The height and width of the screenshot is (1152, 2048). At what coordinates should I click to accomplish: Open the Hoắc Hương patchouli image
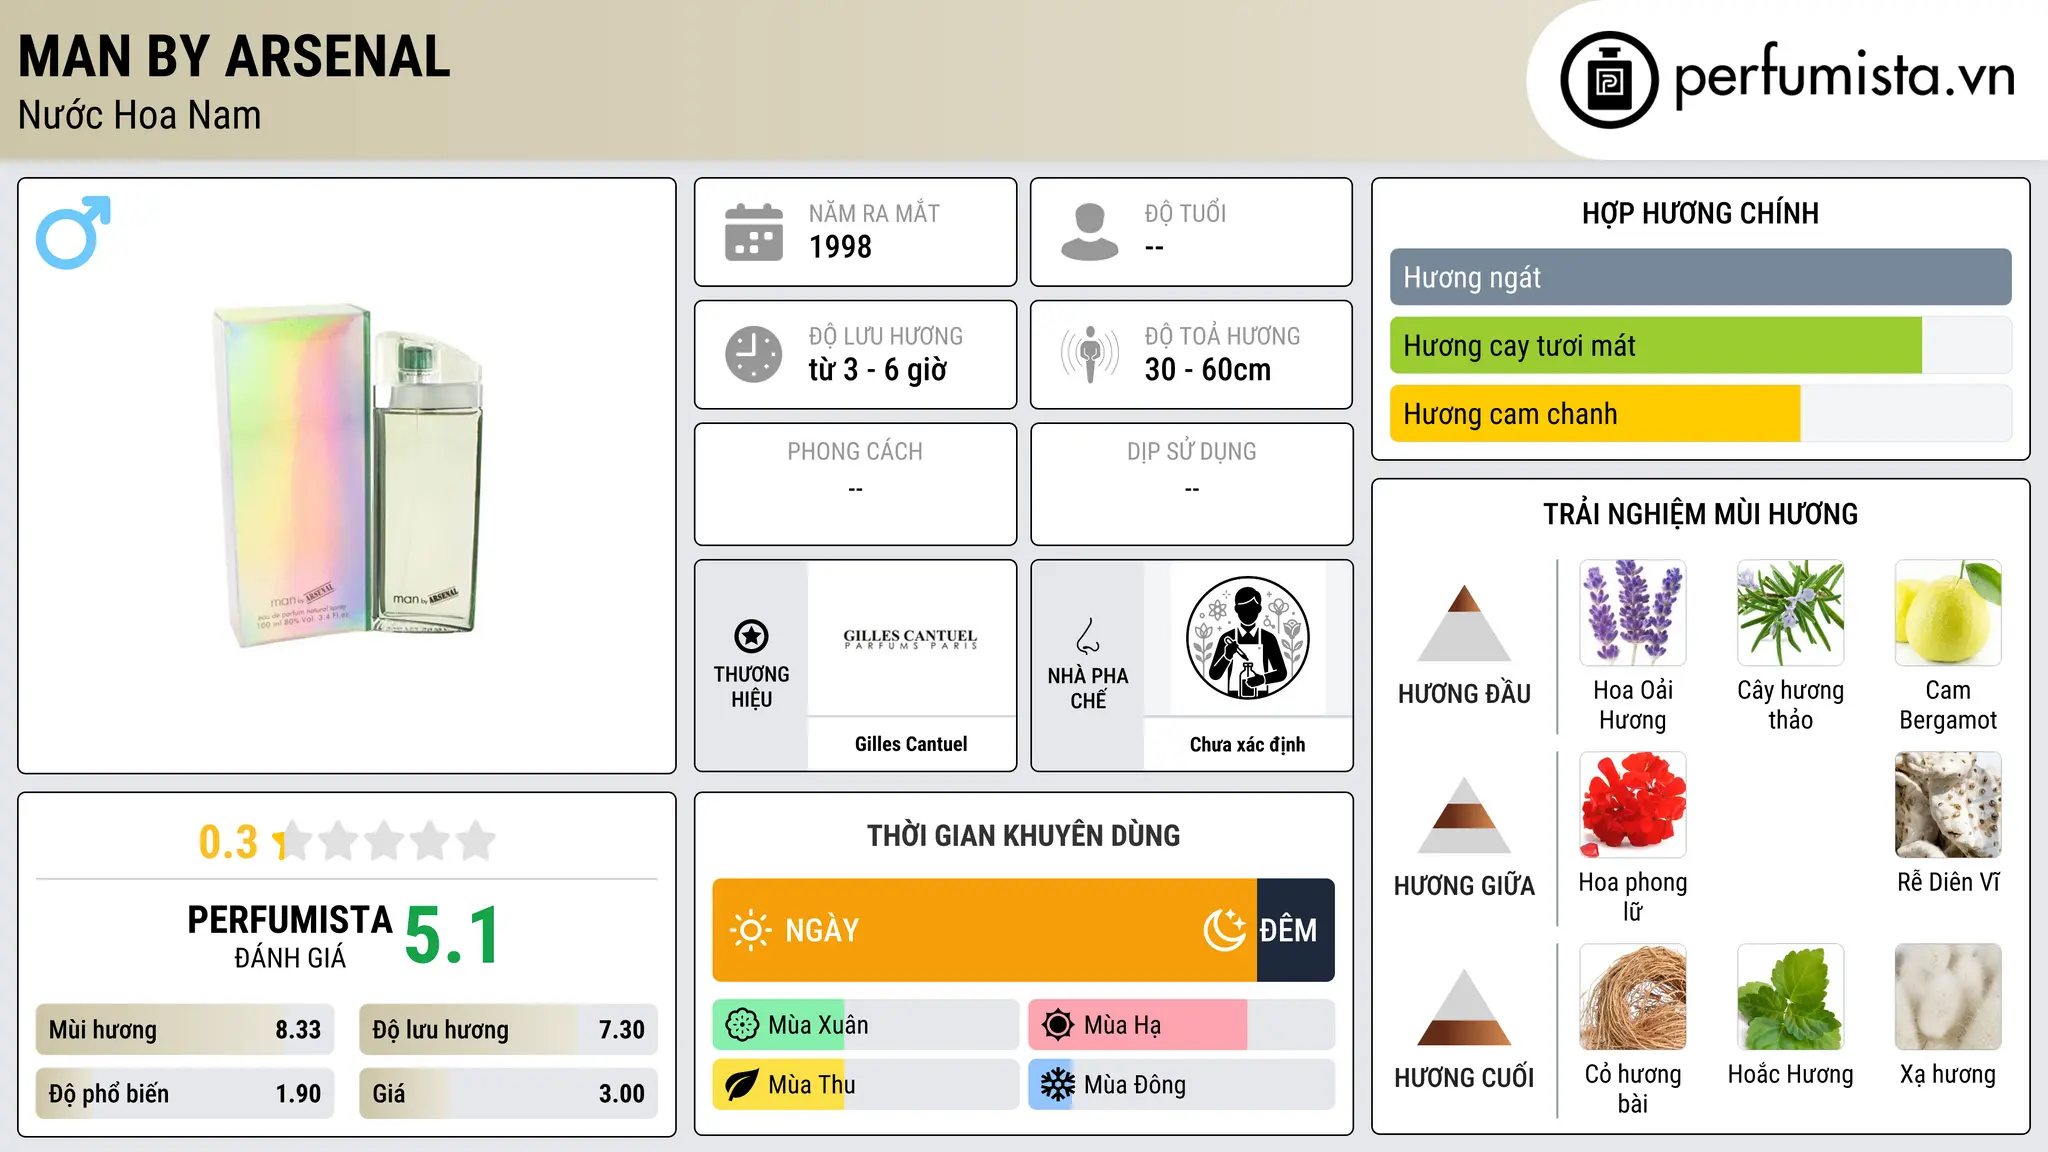coord(1790,997)
